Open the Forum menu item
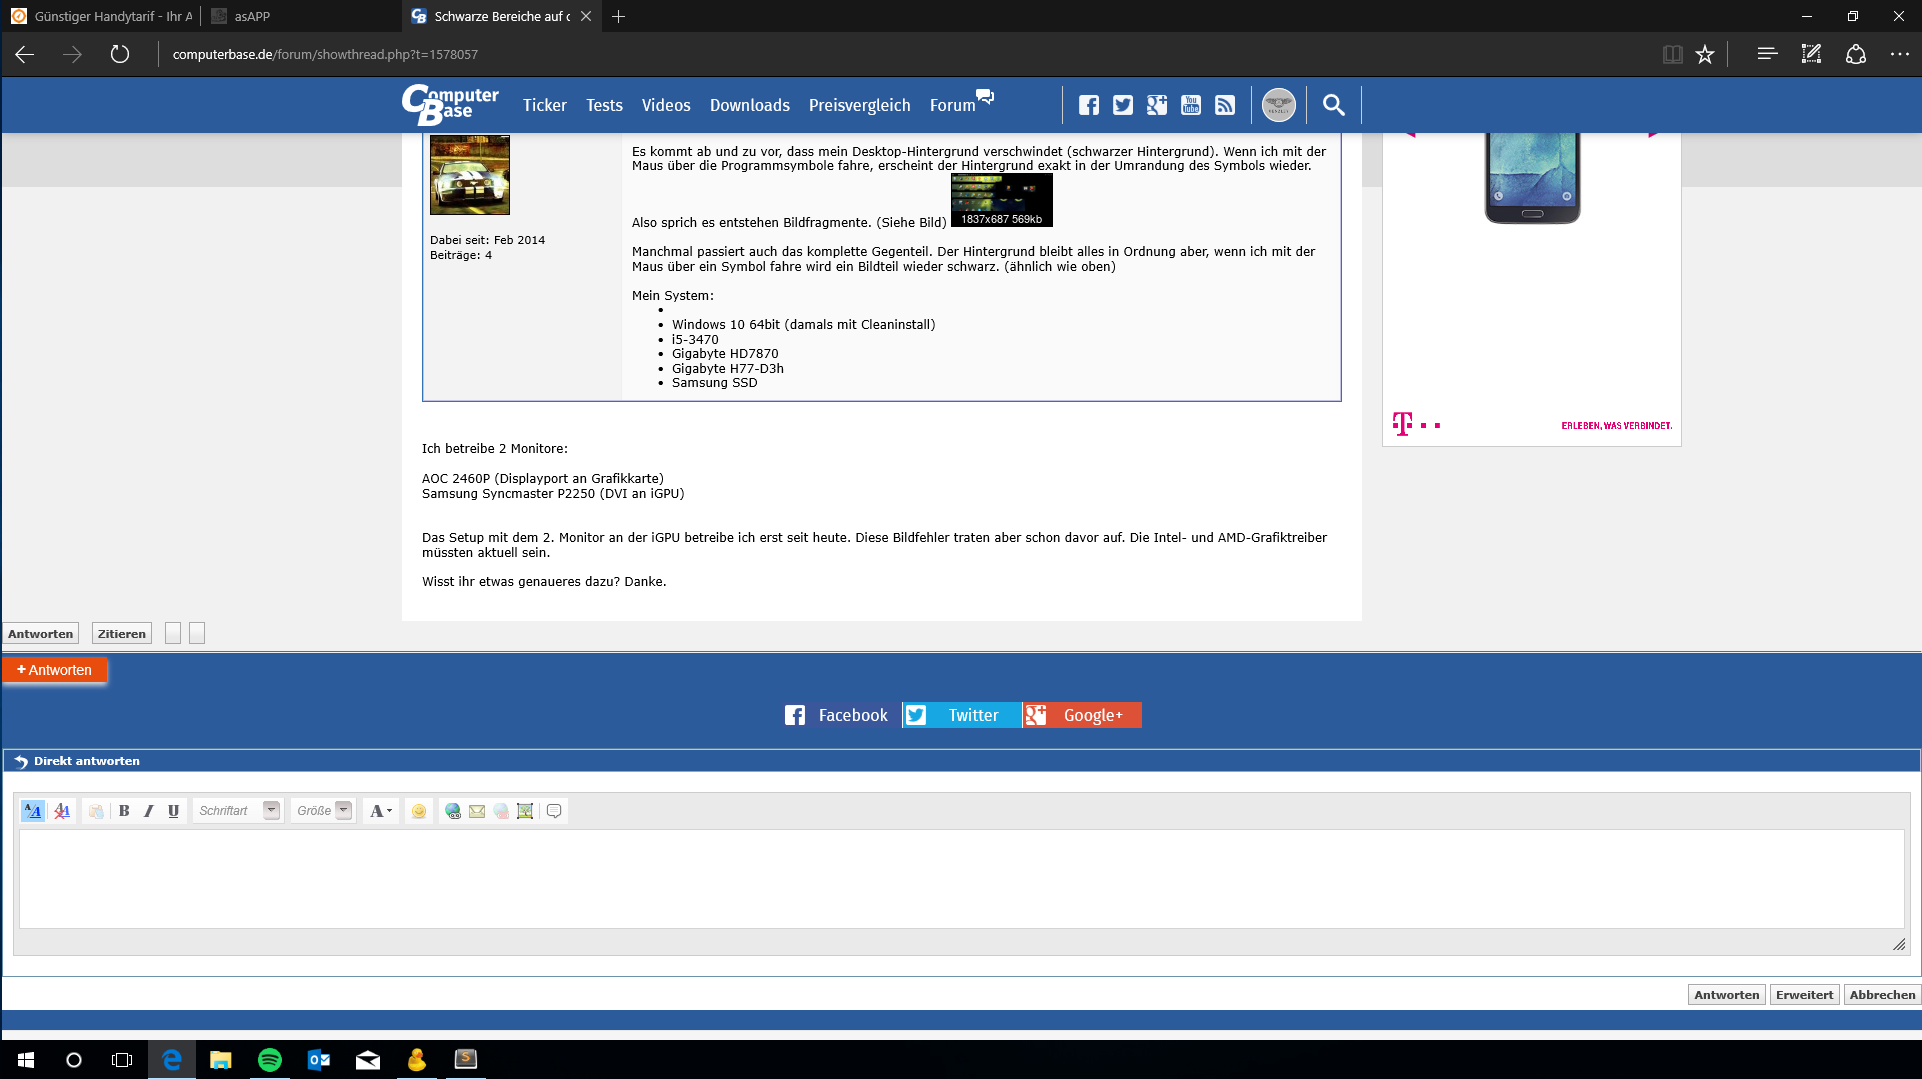Image resolution: width=1922 pixels, height=1079 pixels. click(x=961, y=104)
